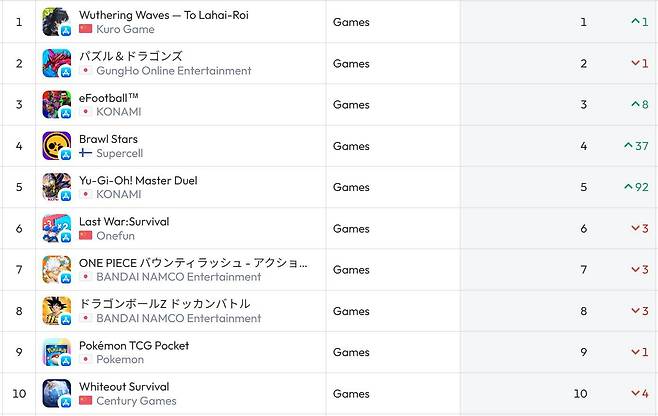Open the Kuro Game publisher link
Viewport: 658px width, 416px height.
coord(125,30)
